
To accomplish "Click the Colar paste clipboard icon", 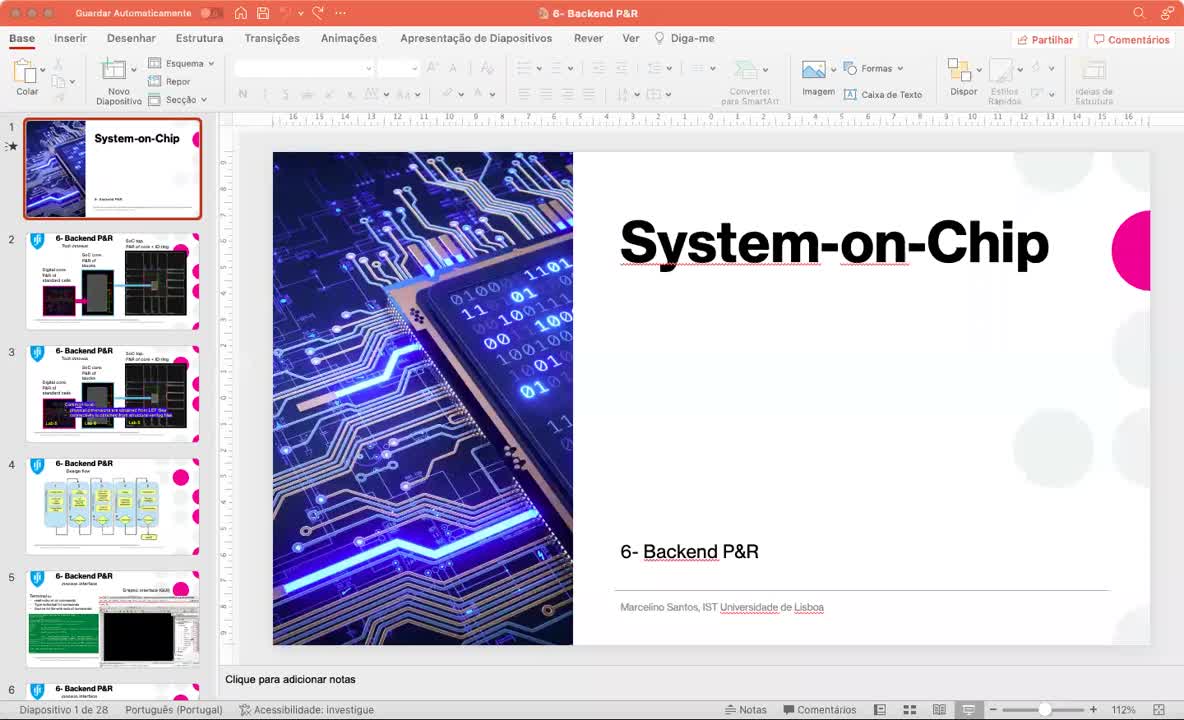I will 25,72.
